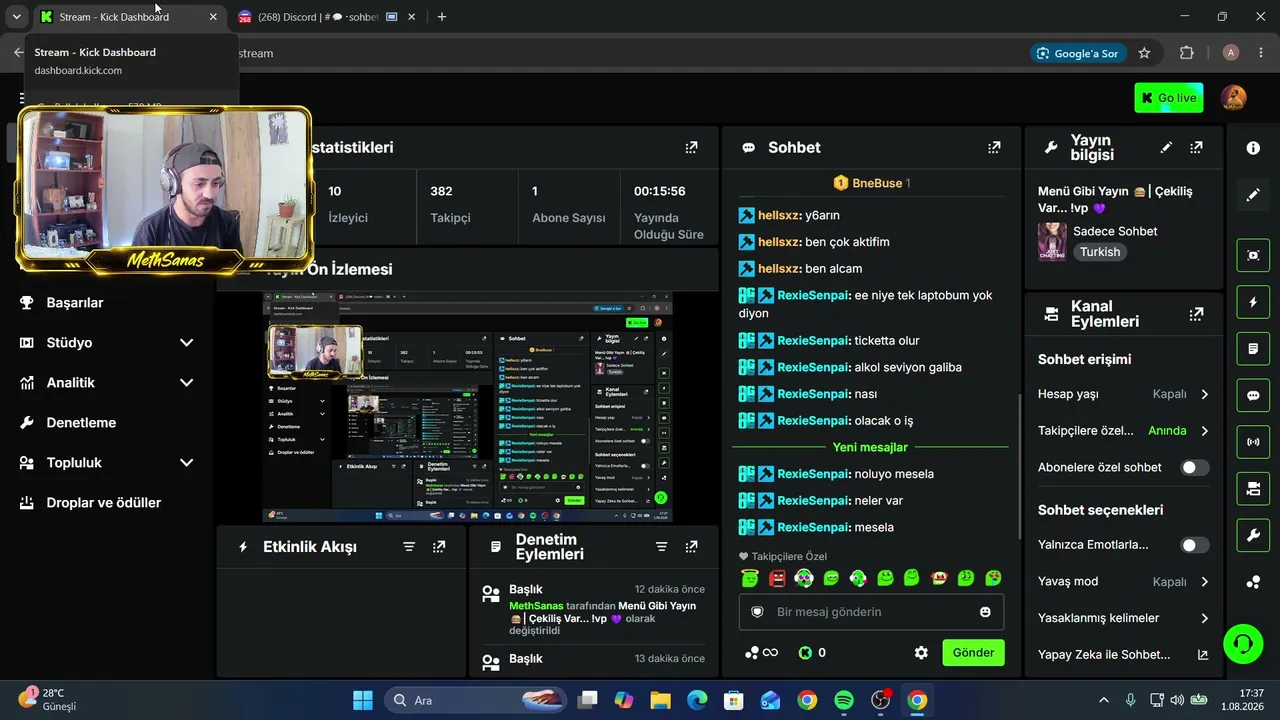The width and height of the screenshot is (1280, 720).
Task: Pop out the Denetim Eylemleri panel
Action: (x=691, y=547)
